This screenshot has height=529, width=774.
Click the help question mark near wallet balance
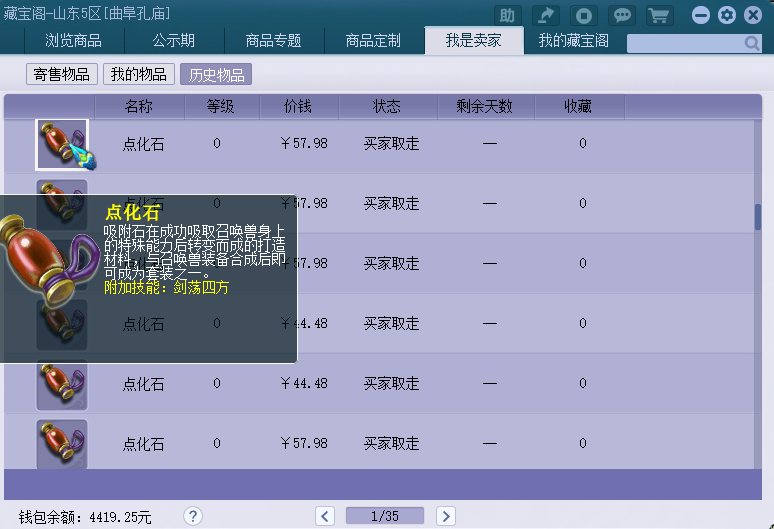click(x=193, y=516)
